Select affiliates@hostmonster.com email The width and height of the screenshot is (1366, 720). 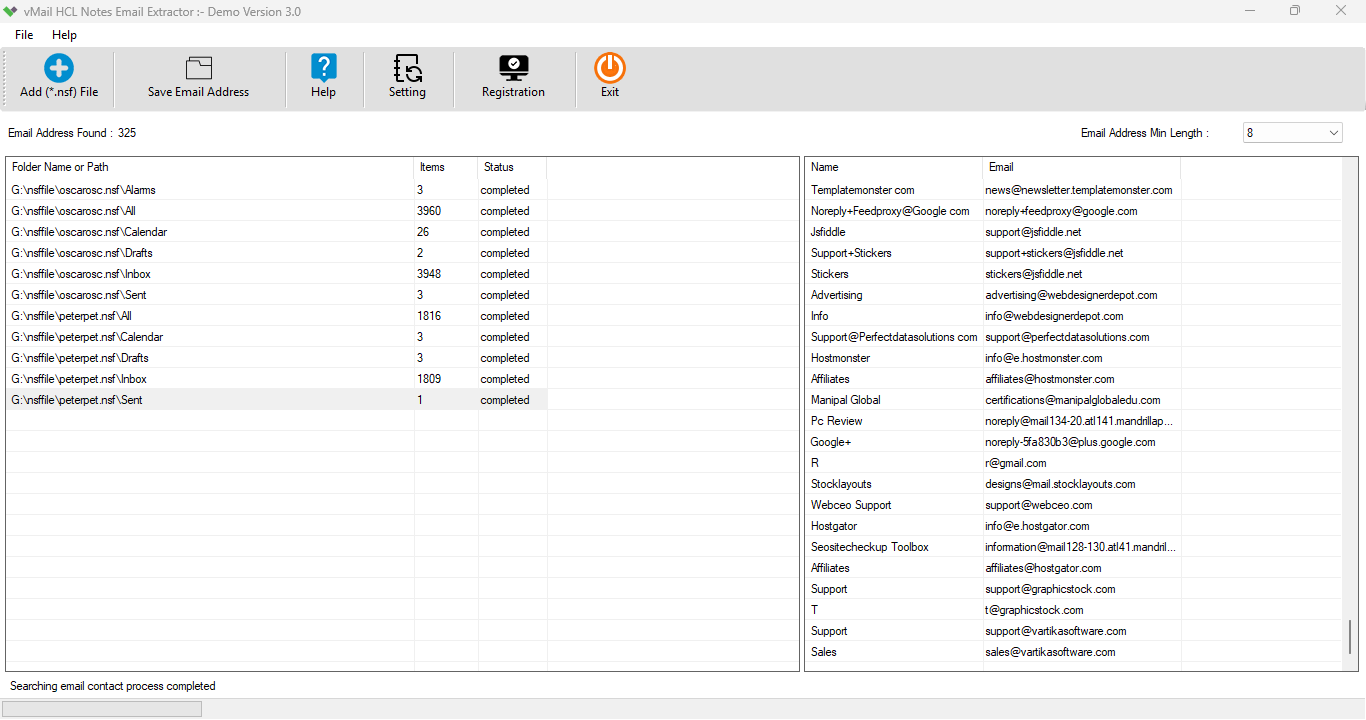point(1050,379)
